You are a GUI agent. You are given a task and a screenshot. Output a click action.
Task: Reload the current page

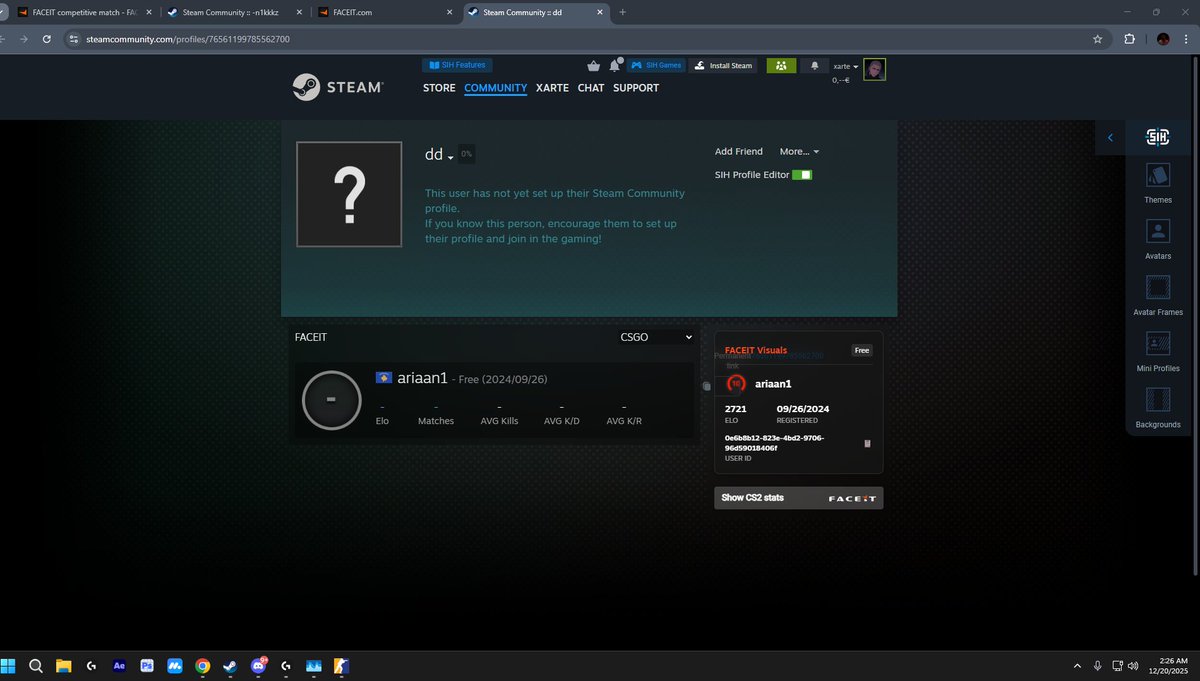46,39
